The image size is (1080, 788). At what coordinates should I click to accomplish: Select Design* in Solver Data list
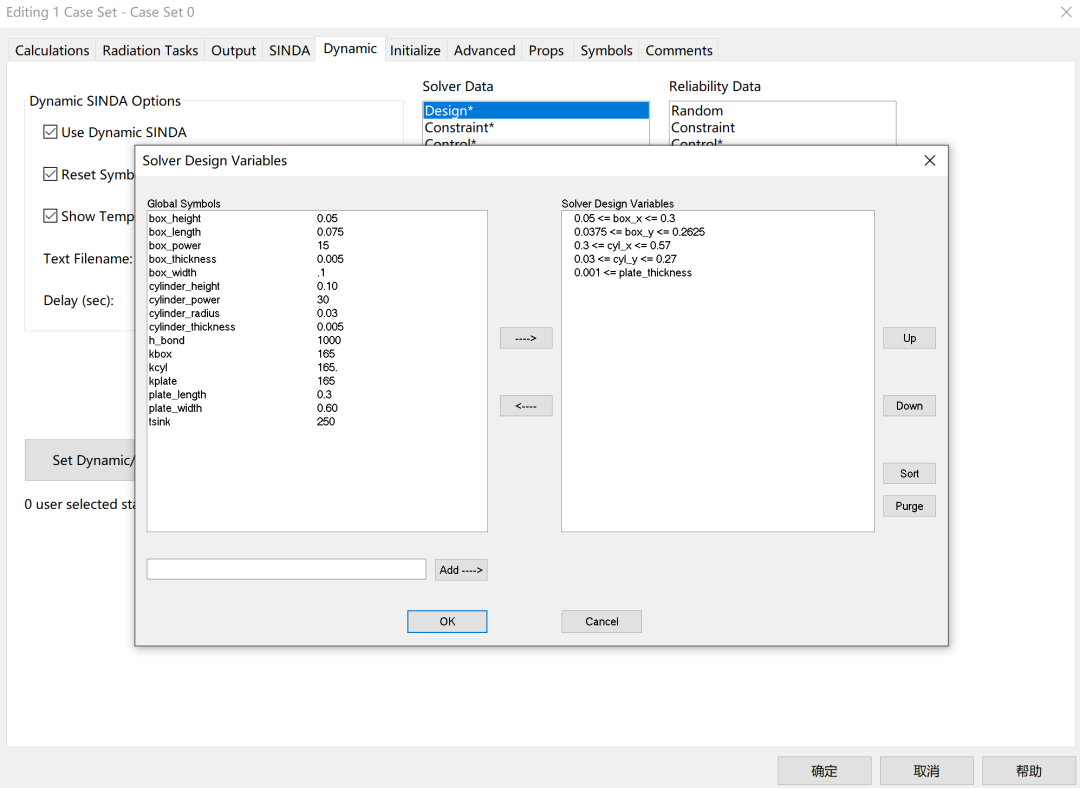tap(536, 110)
